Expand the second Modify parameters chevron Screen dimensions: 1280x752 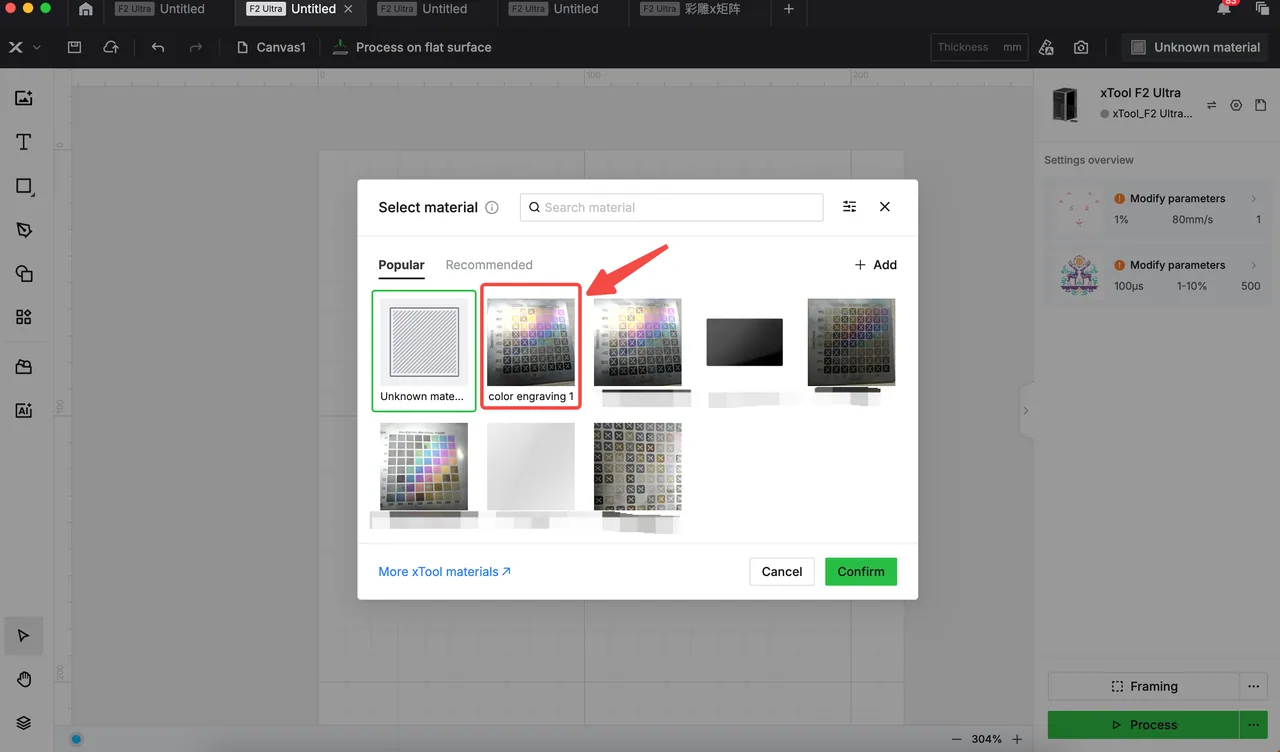click(x=1254, y=265)
